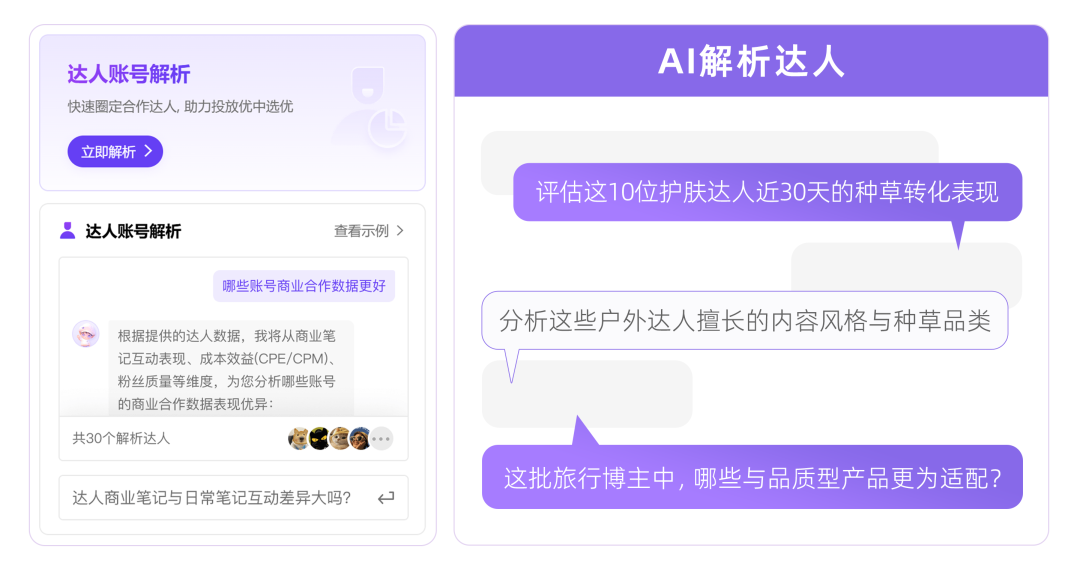Click the 立即解析 button
Screen dimensions: 1080x575
pyautogui.click(x=115, y=152)
